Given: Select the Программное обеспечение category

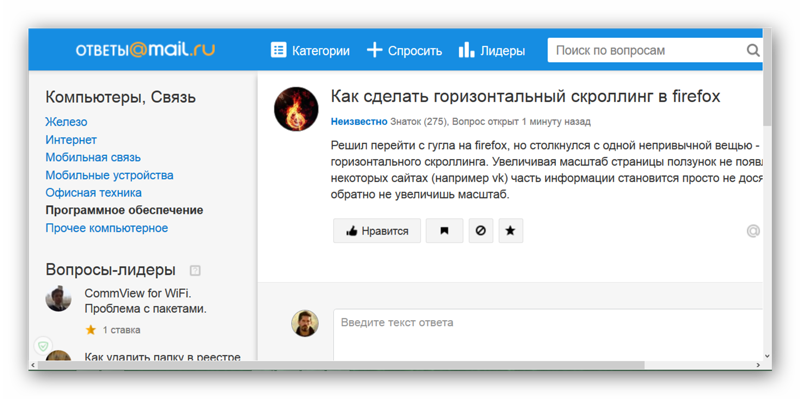Looking at the screenshot, I should (x=124, y=210).
